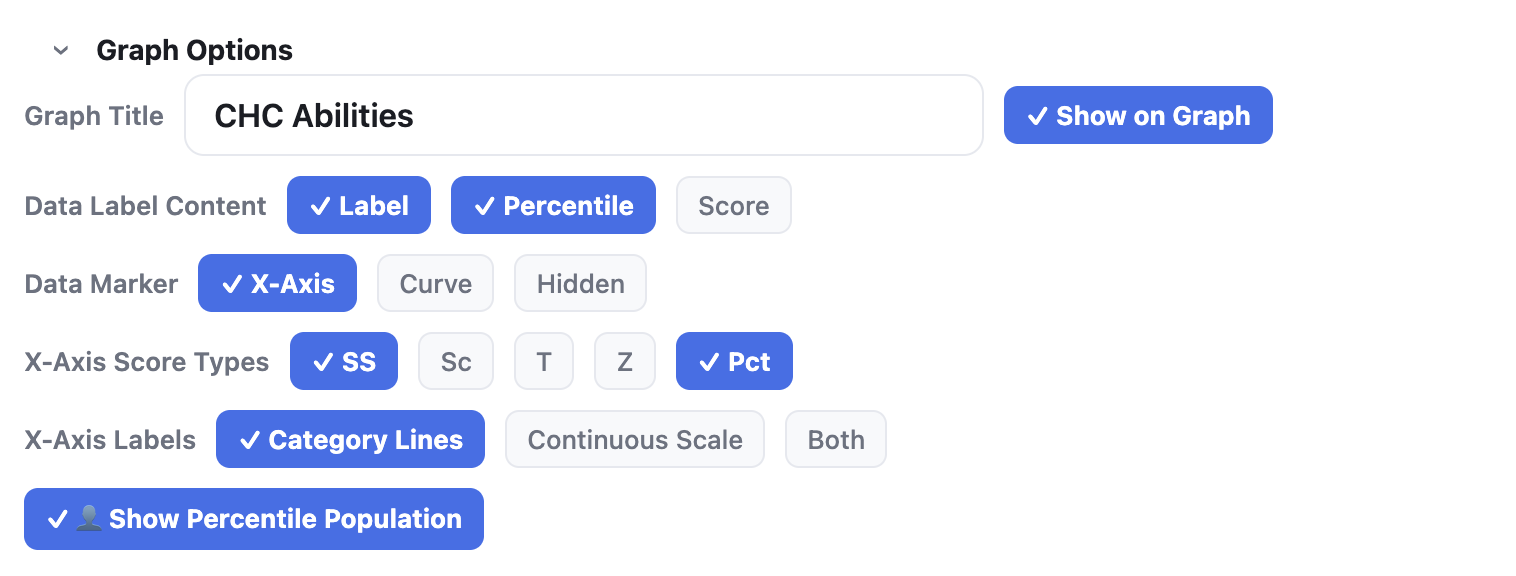
Task: Turn off the SS score type
Action: point(344,361)
